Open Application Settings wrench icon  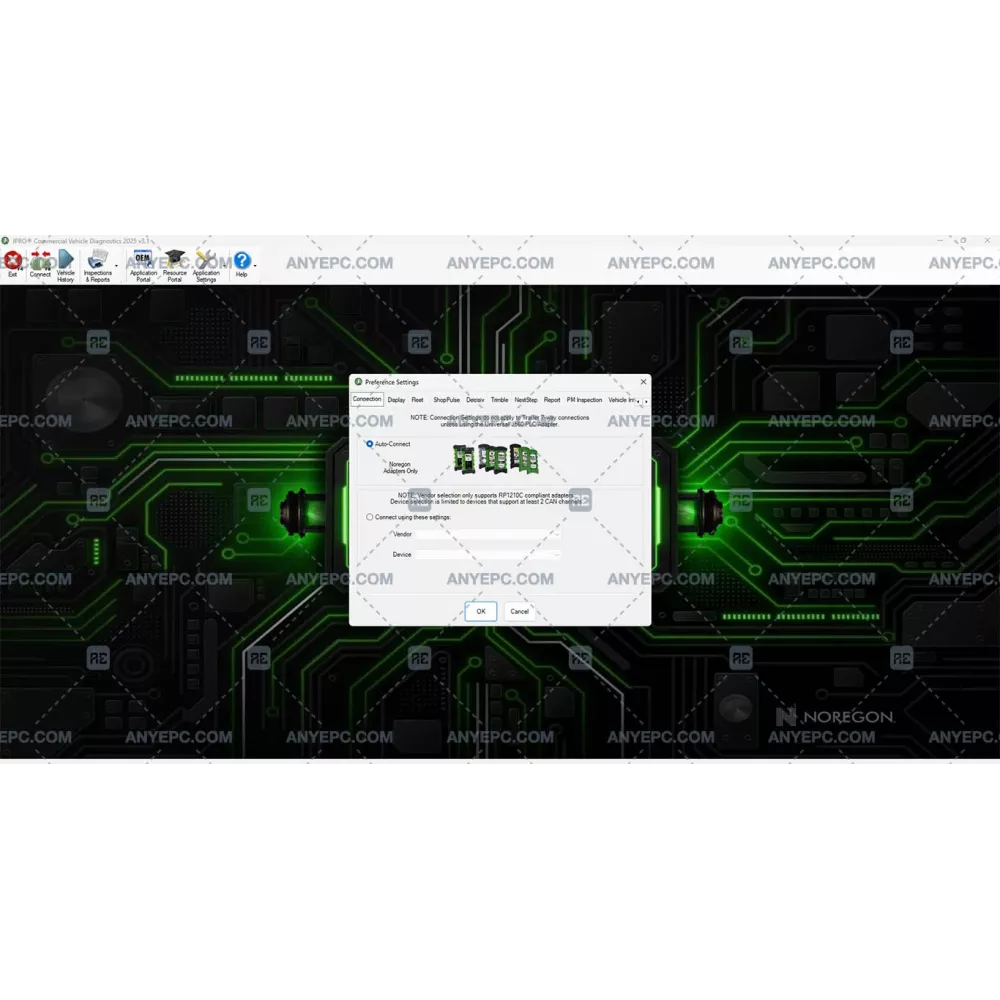(x=206, y=265)
